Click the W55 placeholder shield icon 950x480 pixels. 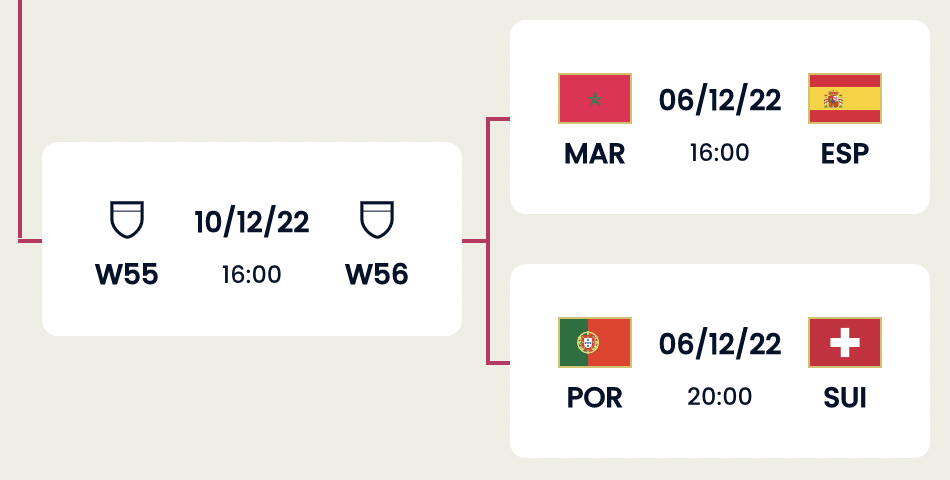click(x=127, y=220)
